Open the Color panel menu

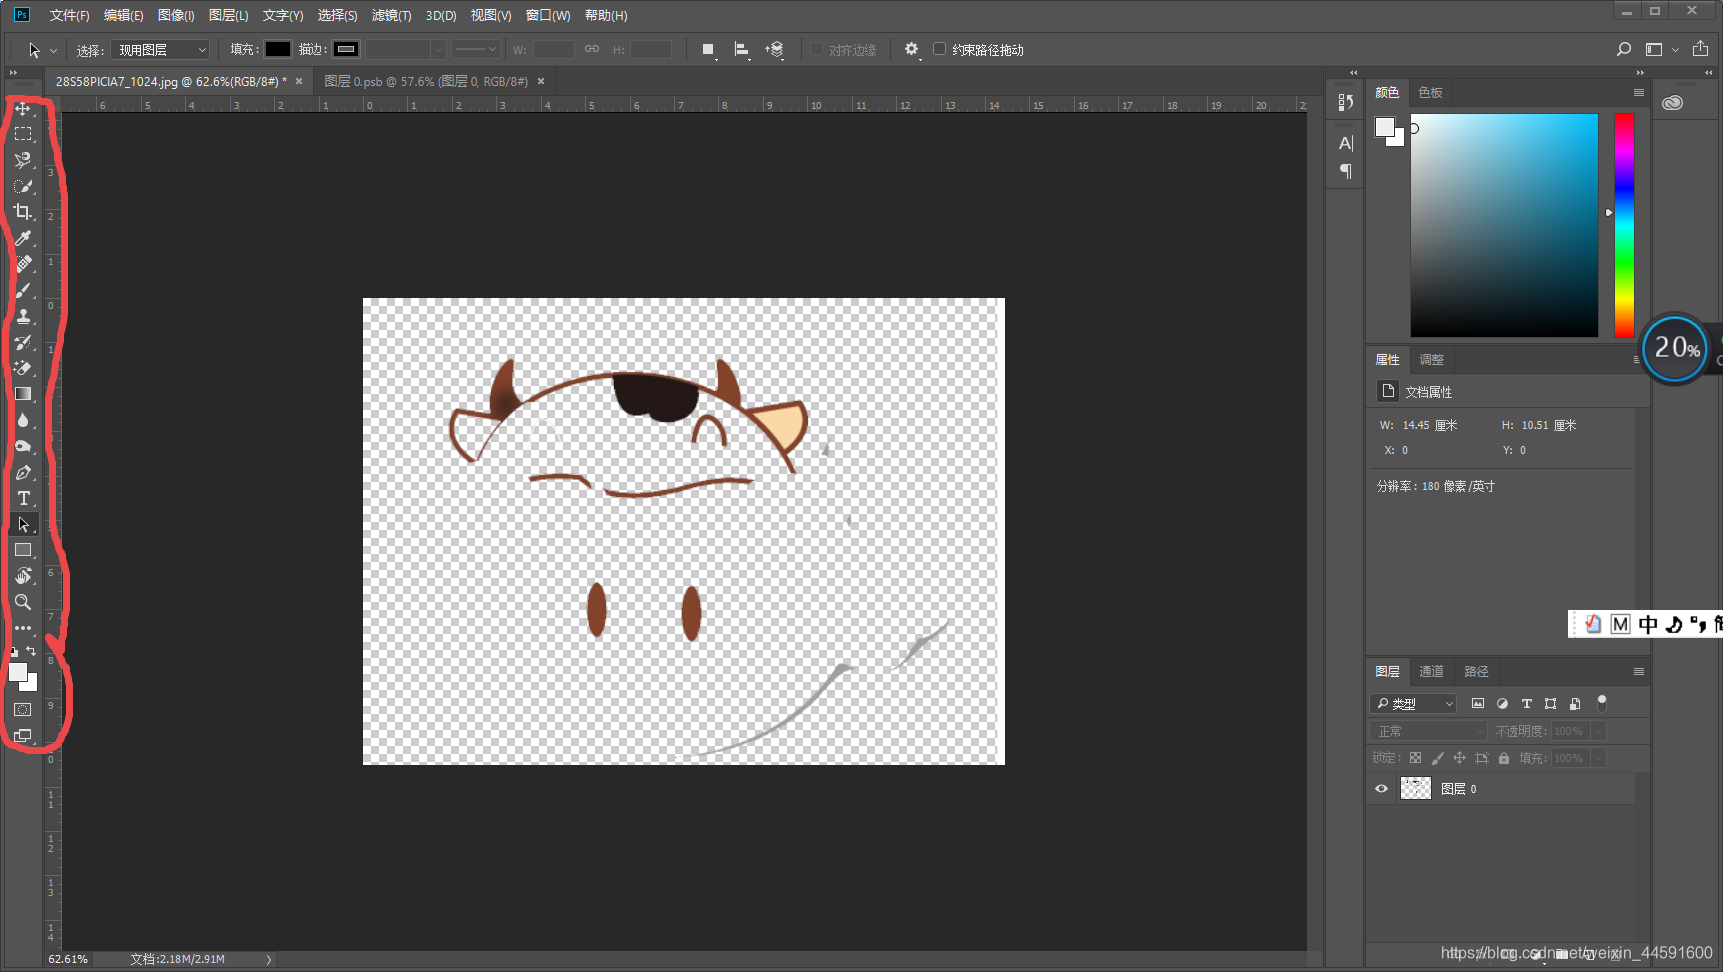point(1638,92)
